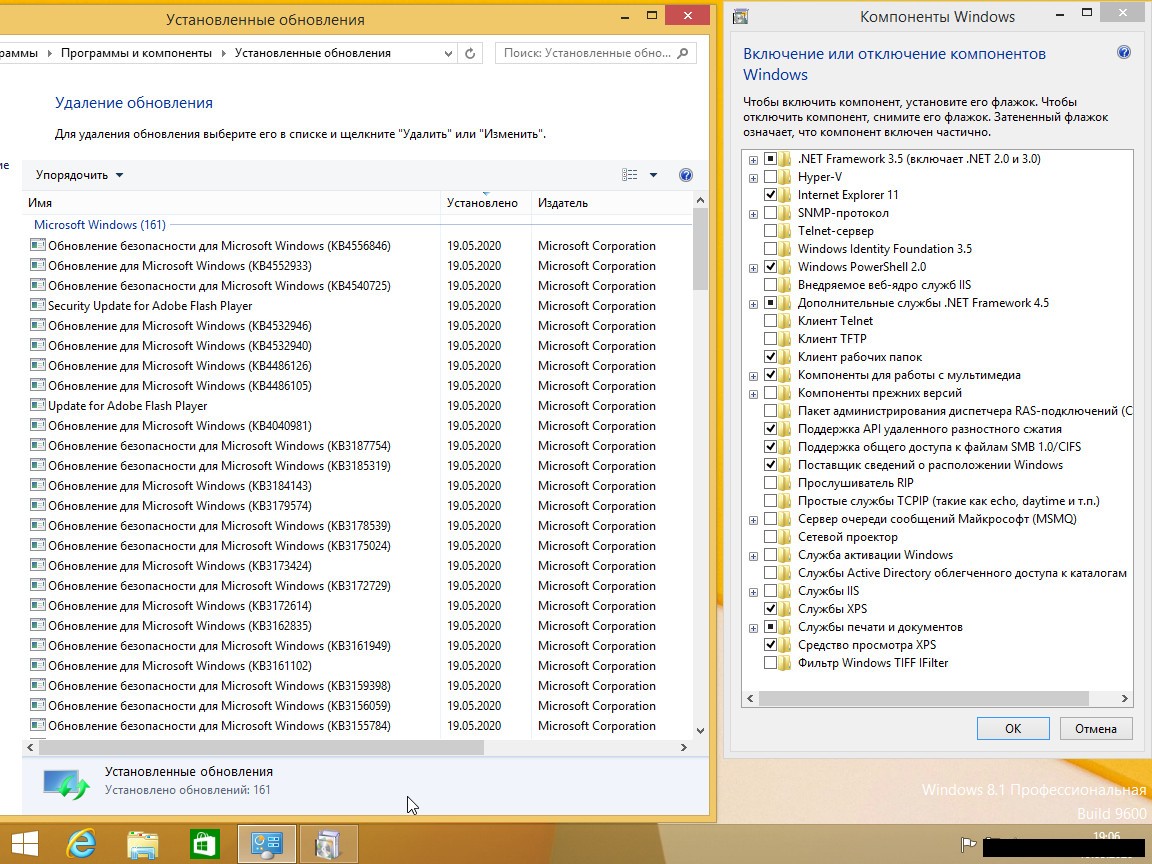This screenshot has height=864, width=1152.
Task: Click the Установленные обновления breadcrumb
Action: coord(312,53)
